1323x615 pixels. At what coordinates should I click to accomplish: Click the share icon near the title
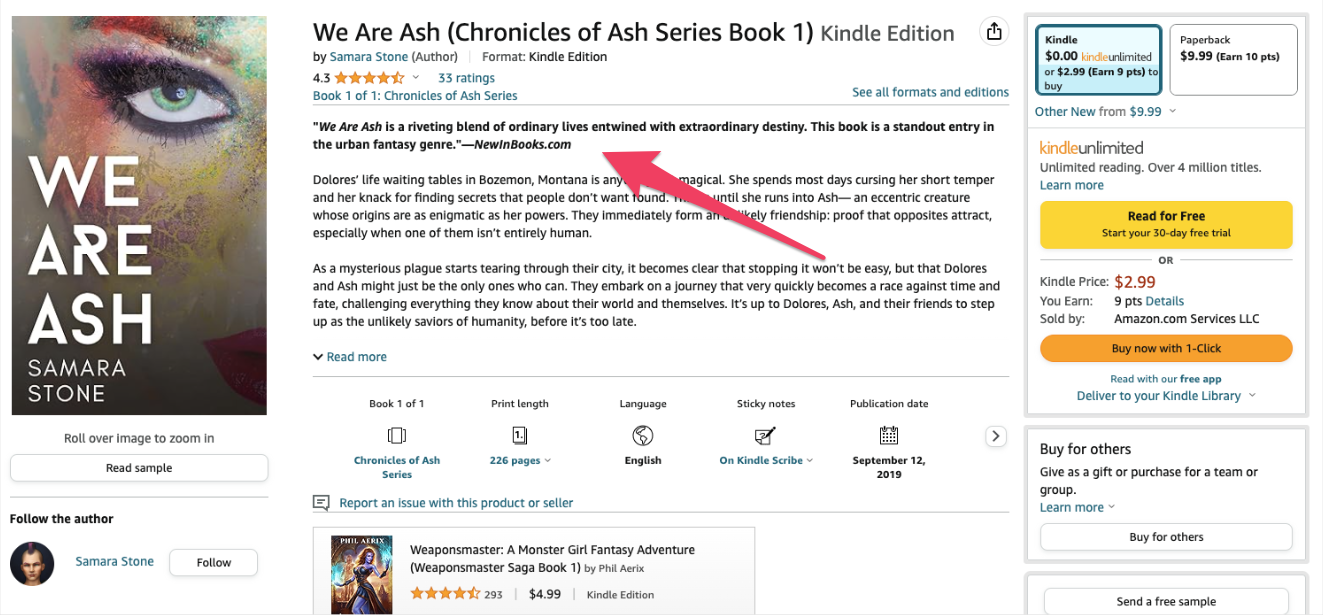tap(994, 30)
